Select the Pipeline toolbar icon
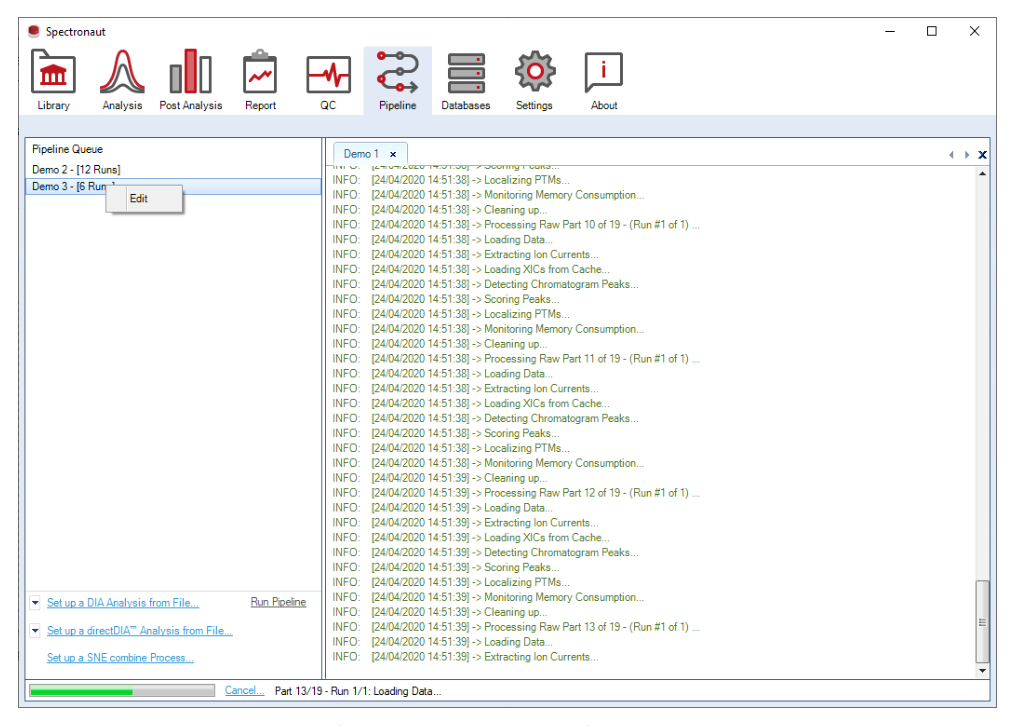Viewport: 1015px width, 726px height. pos(397,80)
